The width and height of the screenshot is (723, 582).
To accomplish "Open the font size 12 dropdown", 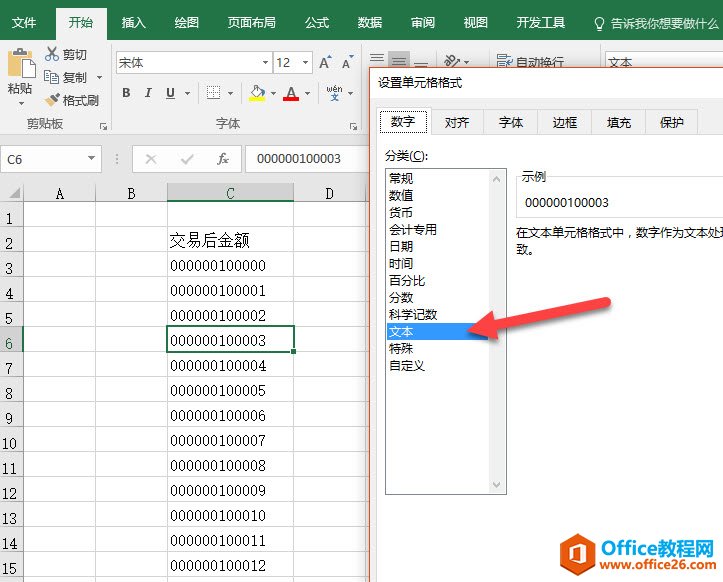I will 304,63.
